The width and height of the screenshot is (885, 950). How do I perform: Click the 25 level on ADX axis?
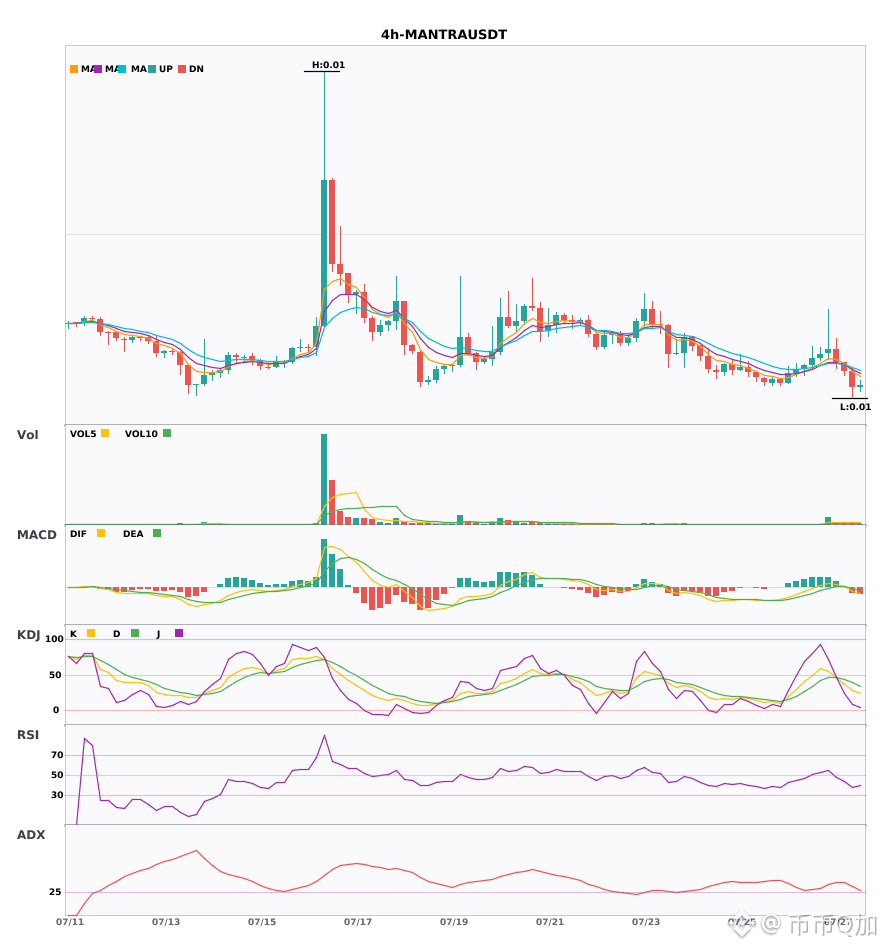tap(55, 892)
